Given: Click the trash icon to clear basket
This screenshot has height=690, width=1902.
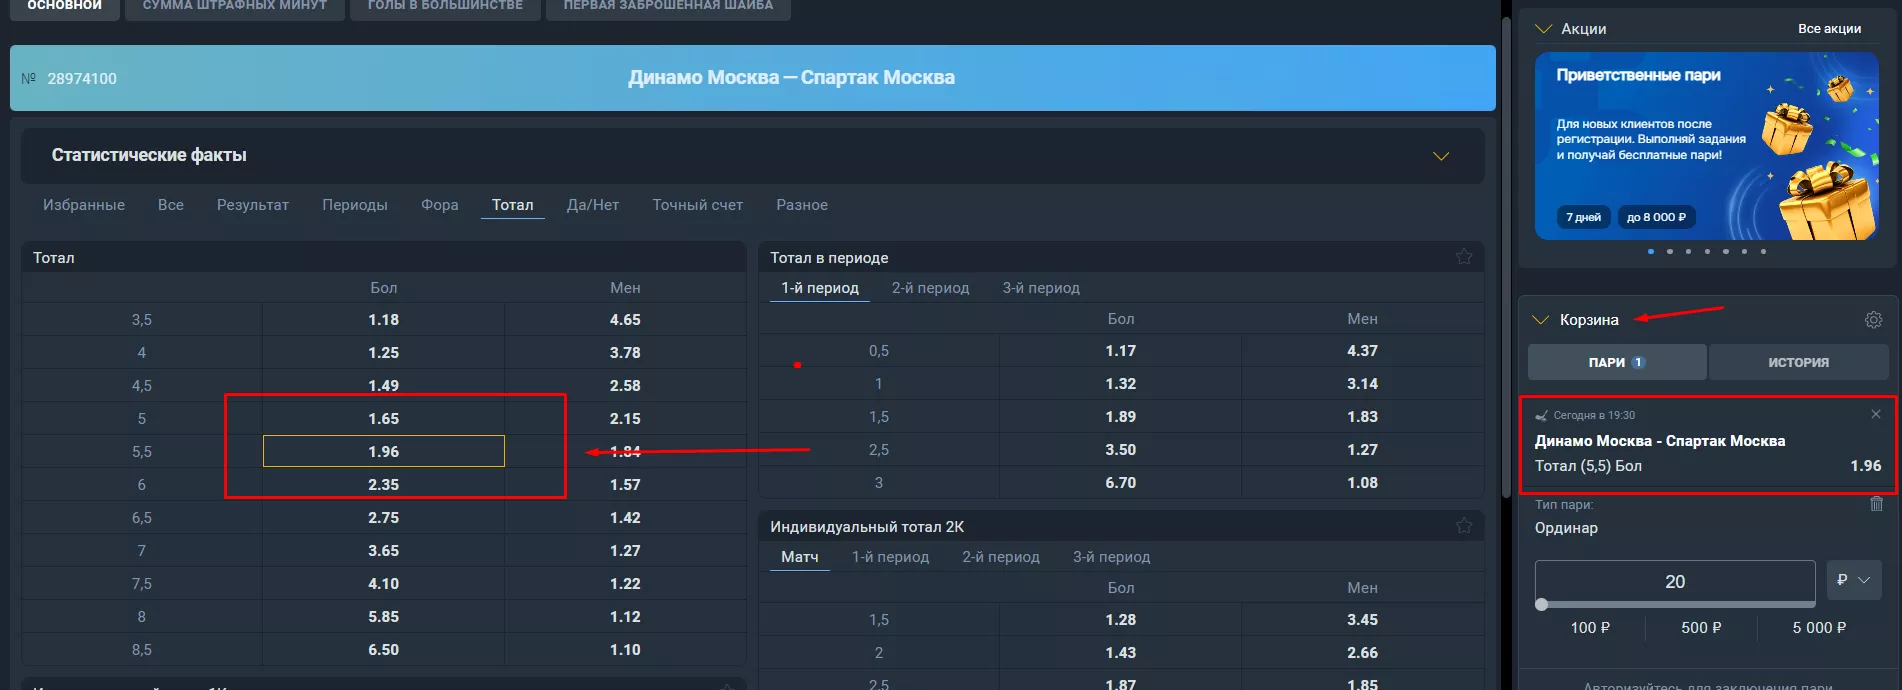Looking at the screenshot, I should (1876, 504).
